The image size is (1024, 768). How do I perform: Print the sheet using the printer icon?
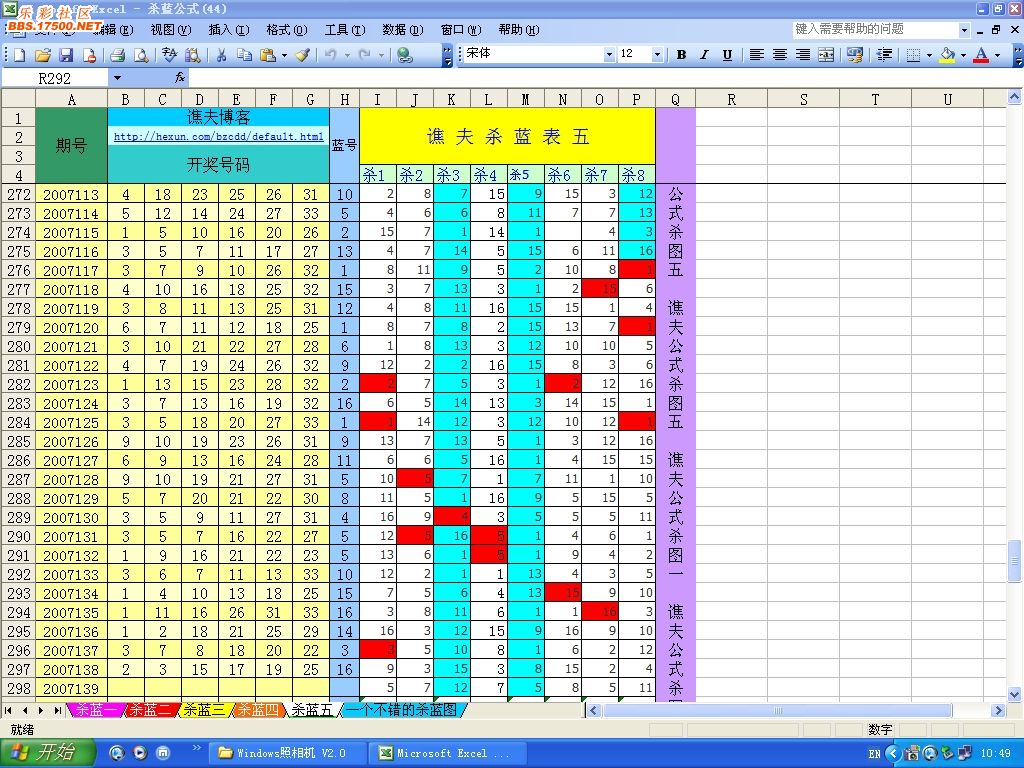(x=118, y=56)
